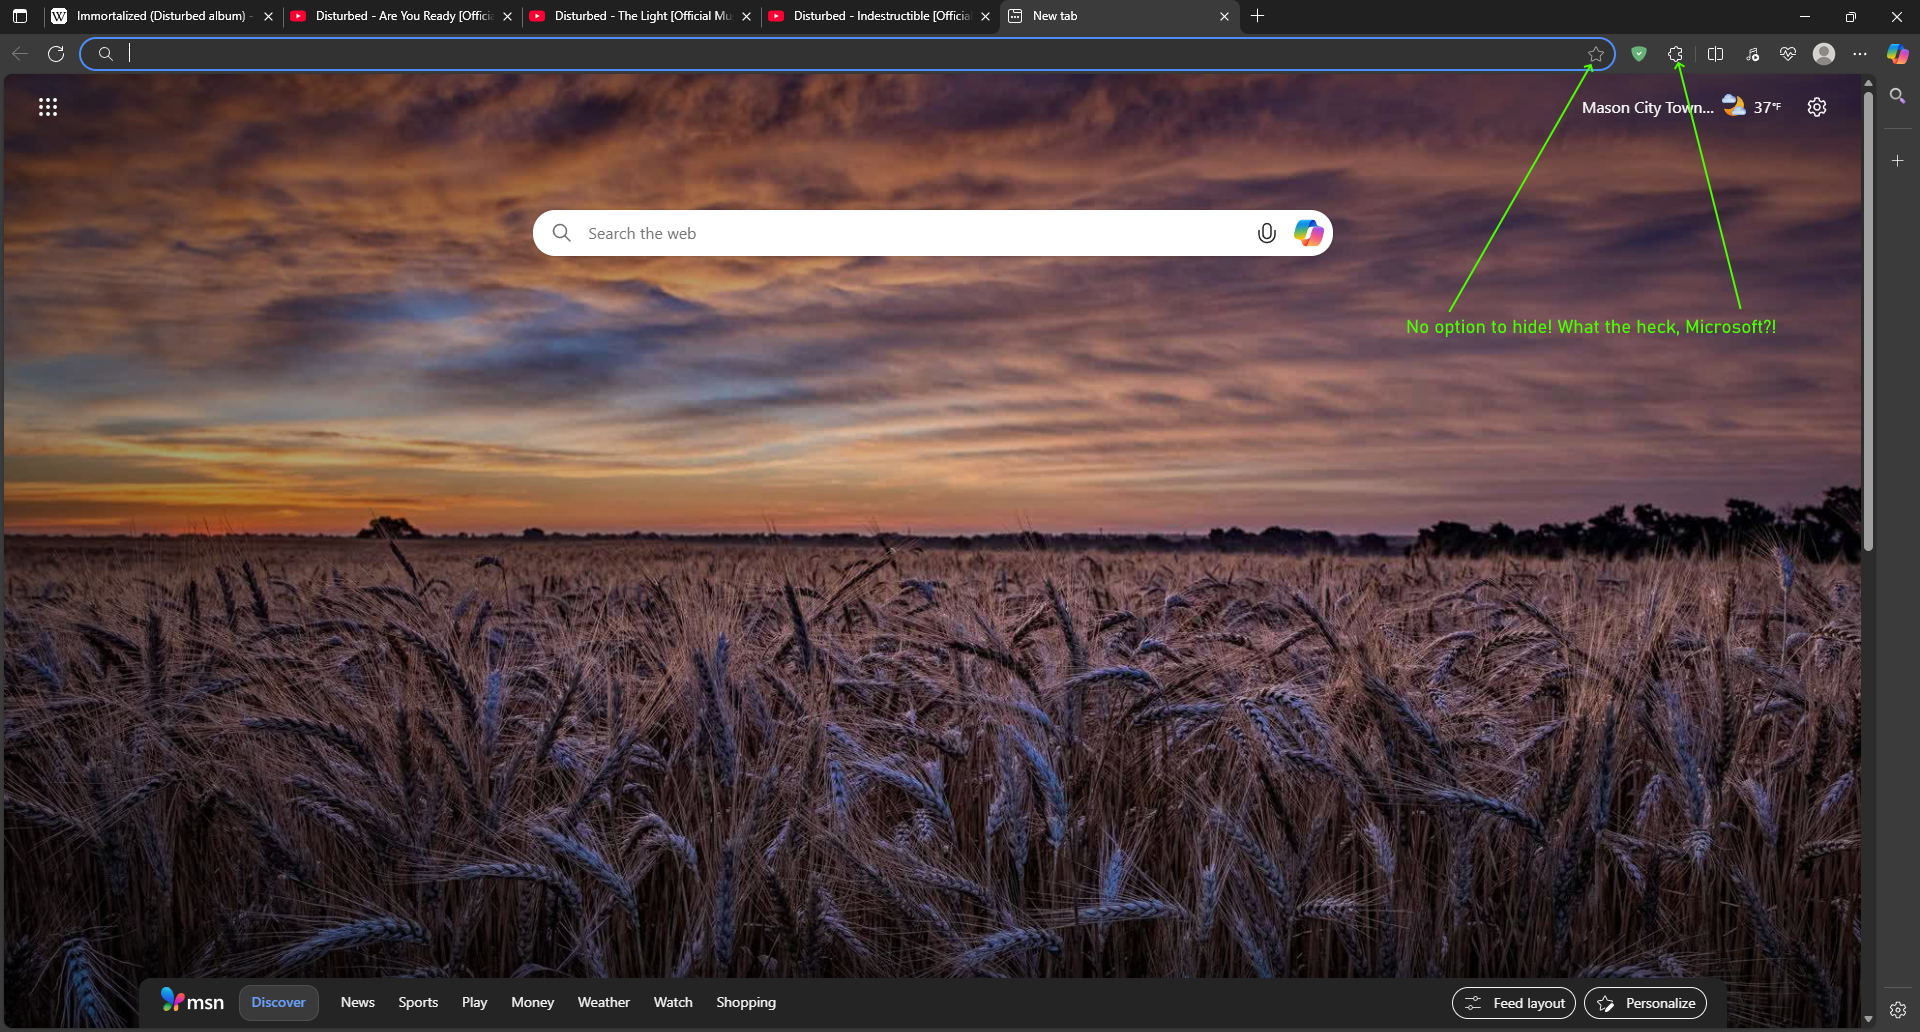Open the apps grid launcher

pyautogui.click(x=48, y=107)
